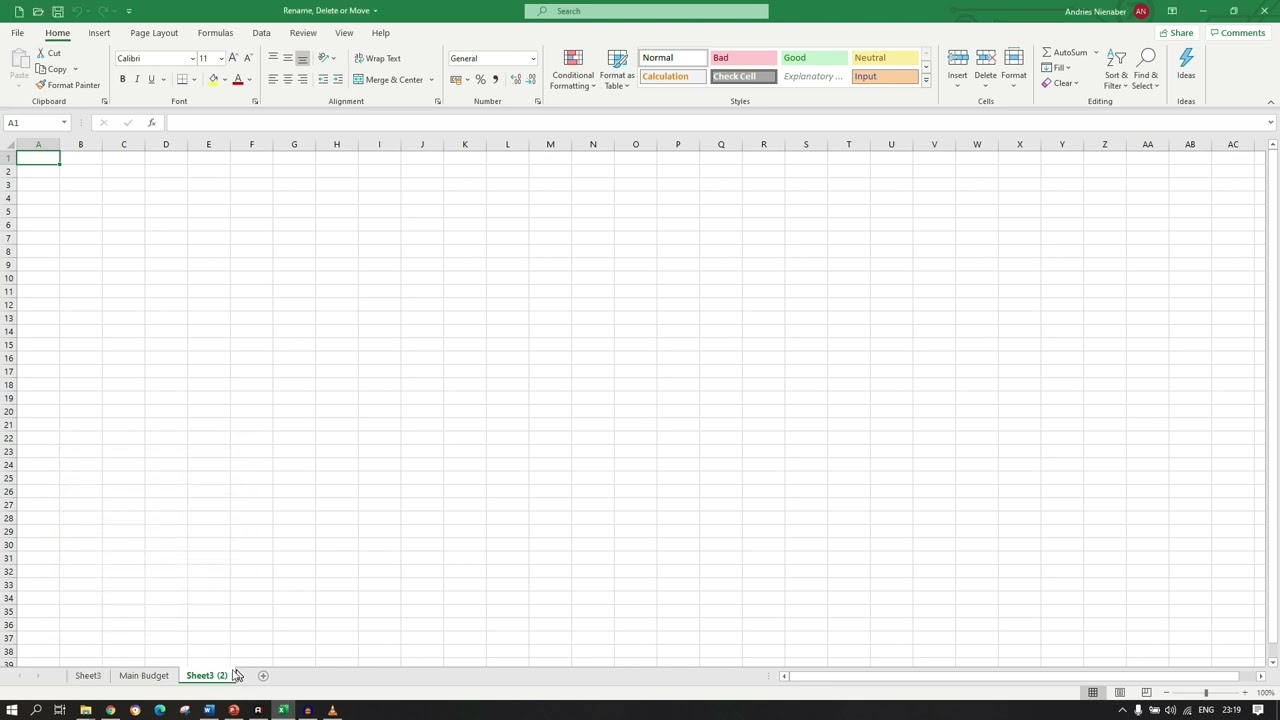Toggle Wrap Text on selected cell
Image resolution: width=1280 pixels, height=720 pixels.
click(x=377, y=58)
